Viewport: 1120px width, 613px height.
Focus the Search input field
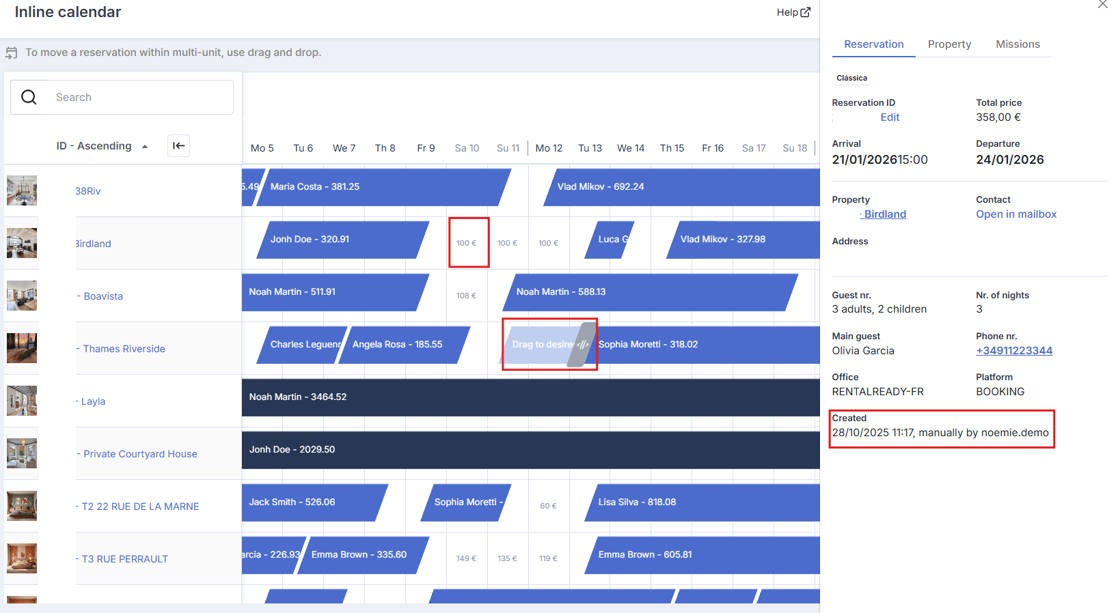pyautogui.click(x=122, y=97)
